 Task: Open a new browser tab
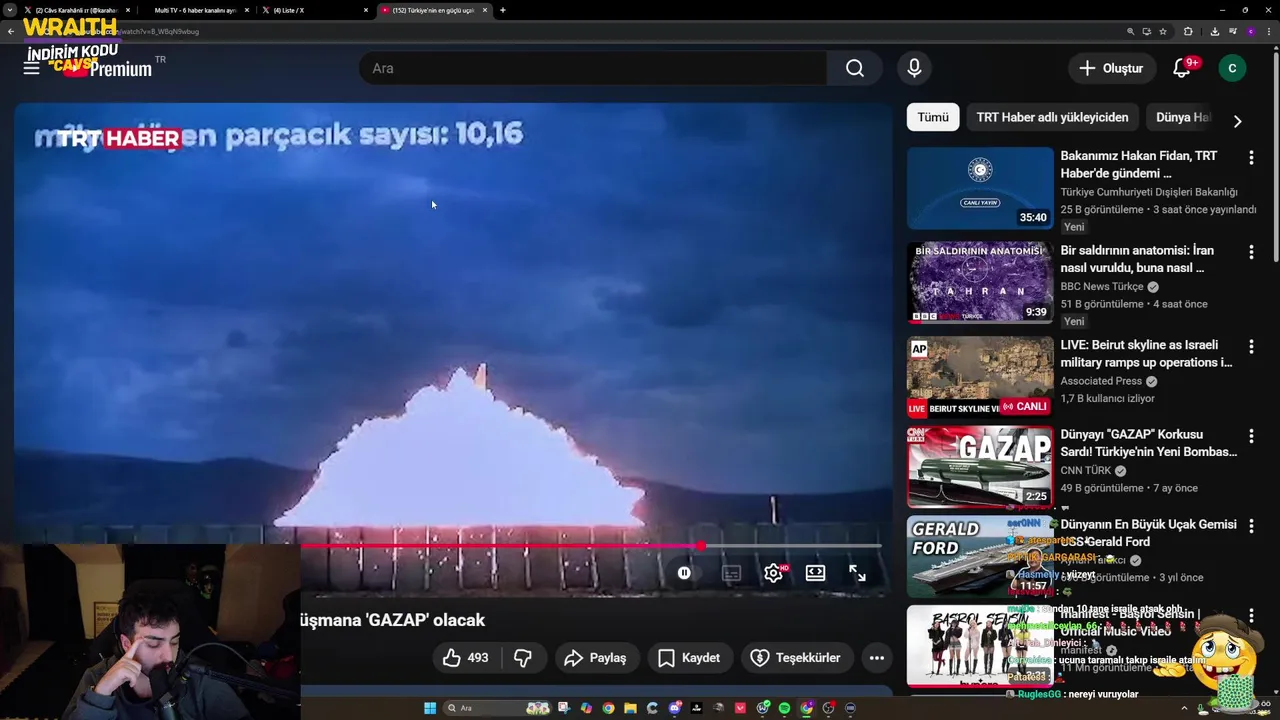click(x=502, y=10)
